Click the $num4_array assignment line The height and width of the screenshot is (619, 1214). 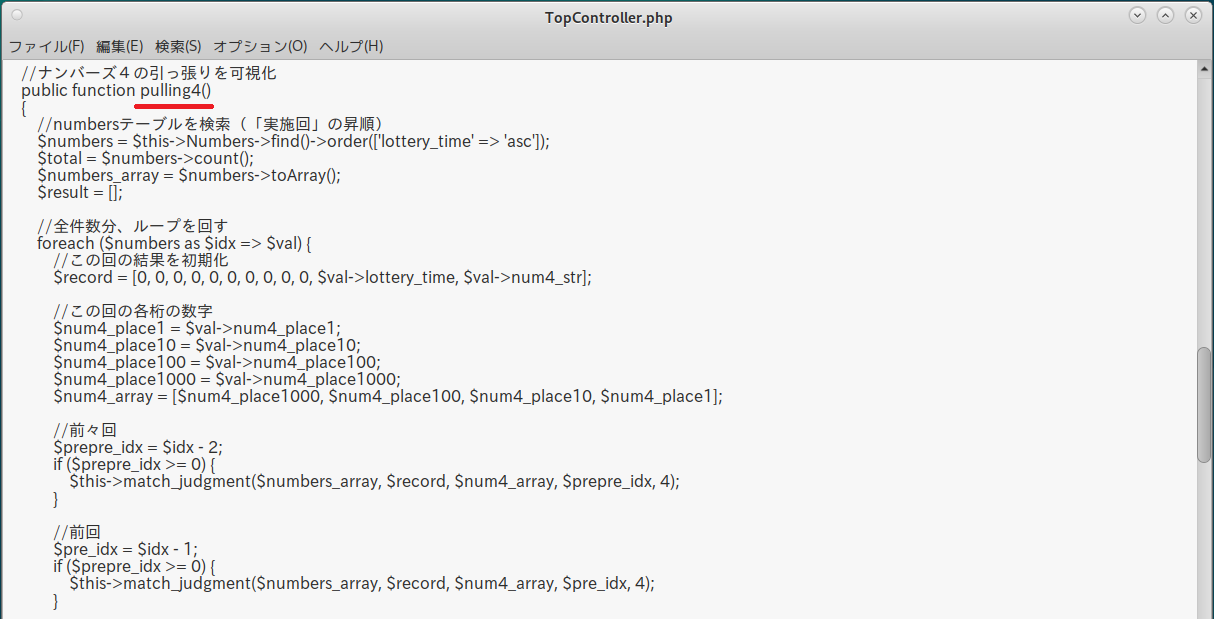pos(387,396)
